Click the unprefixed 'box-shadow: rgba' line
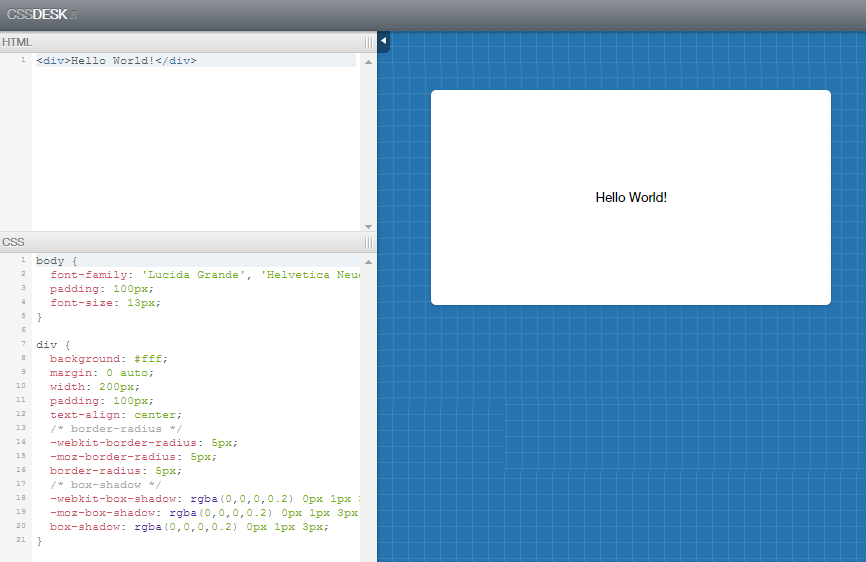The image size is (866, 562). [189, 527]
